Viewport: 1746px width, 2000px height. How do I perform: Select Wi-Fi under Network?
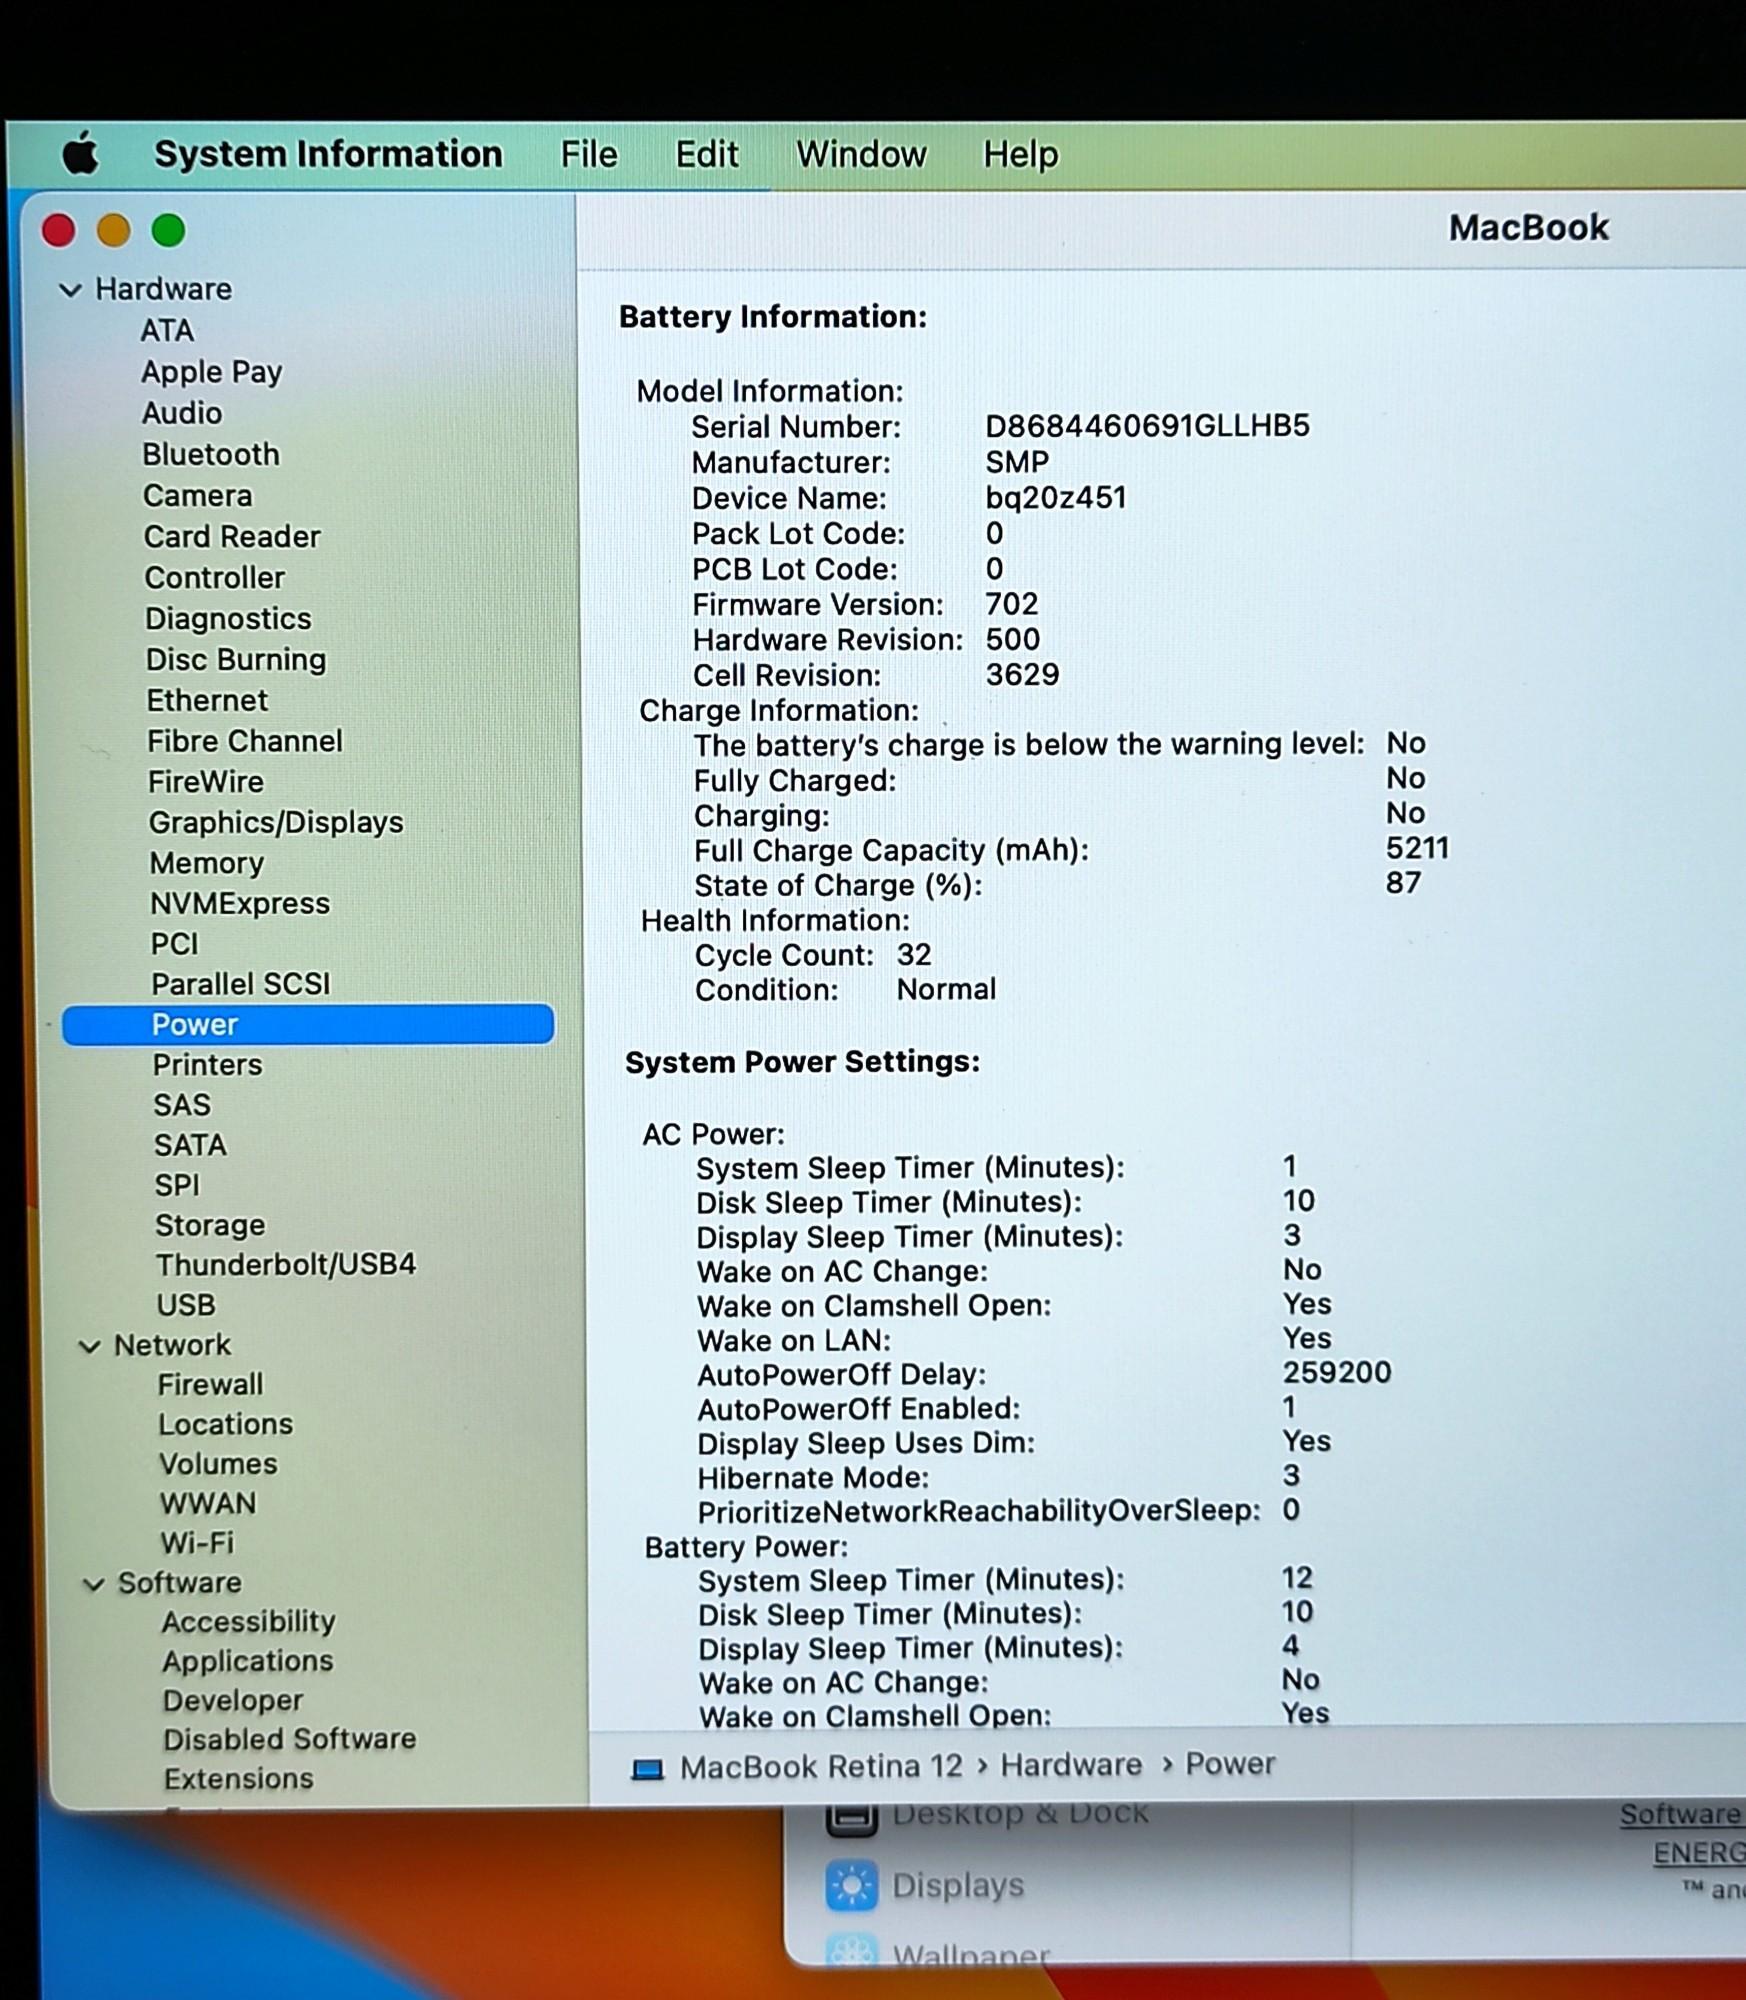tap(197, 1544)
